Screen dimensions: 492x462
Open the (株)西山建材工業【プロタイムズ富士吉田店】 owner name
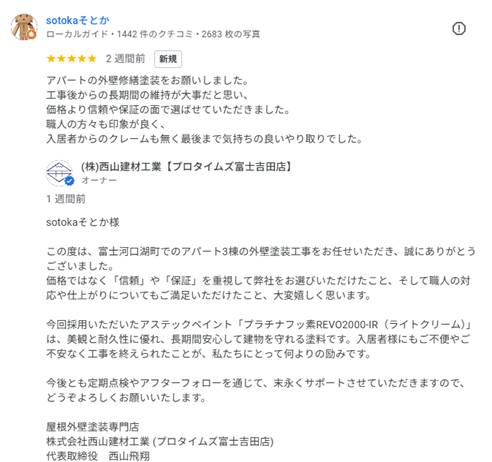(187, 167)
